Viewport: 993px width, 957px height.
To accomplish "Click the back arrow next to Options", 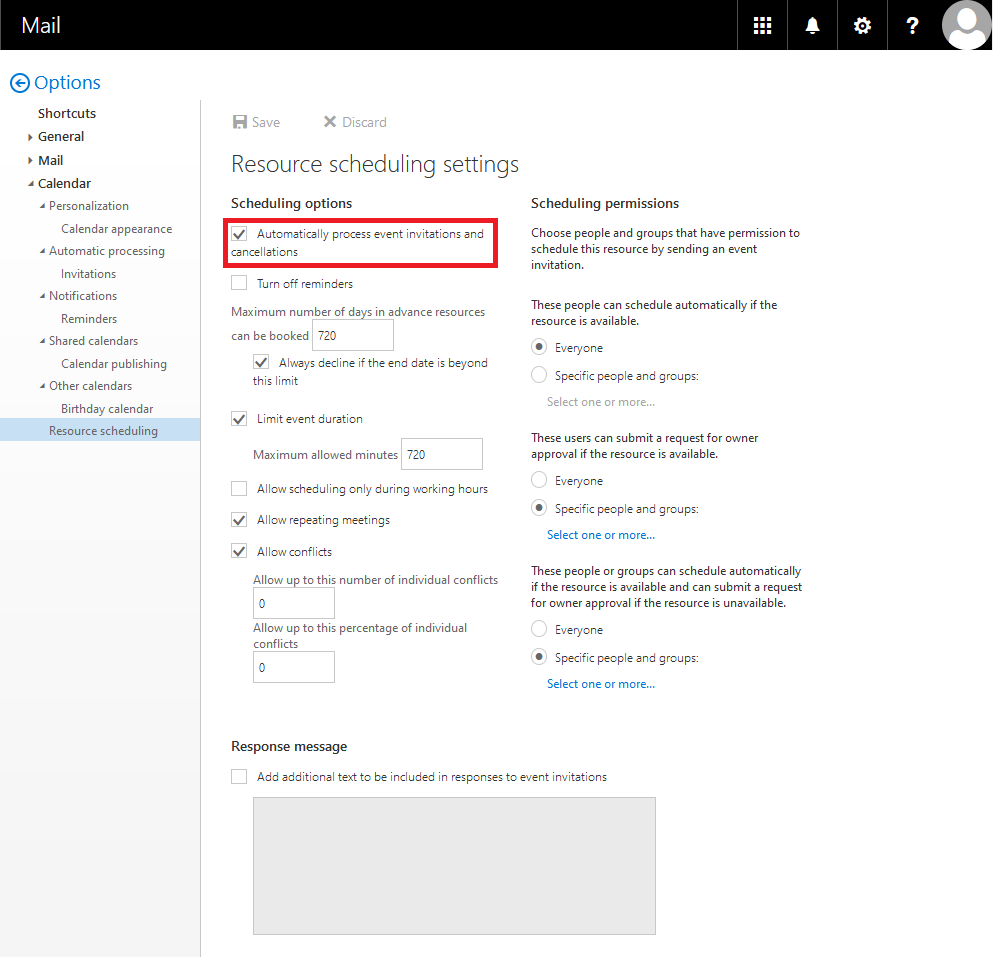I will click(19, 84).
